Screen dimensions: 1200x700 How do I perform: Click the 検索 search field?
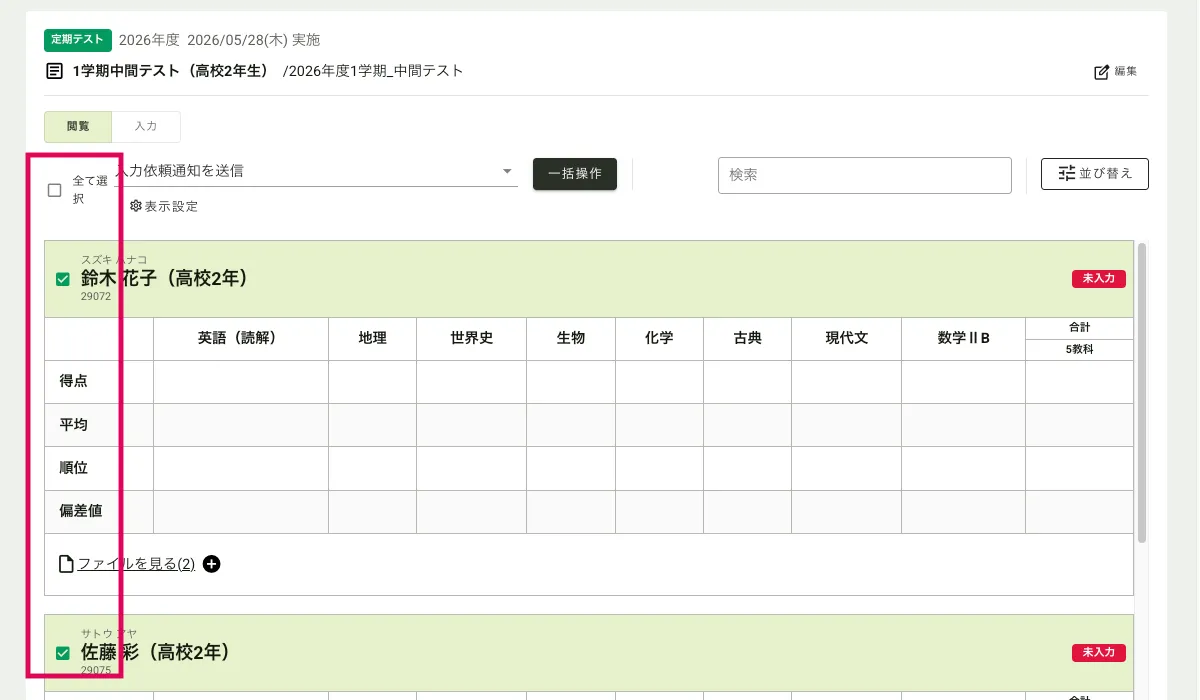(864, 175)
